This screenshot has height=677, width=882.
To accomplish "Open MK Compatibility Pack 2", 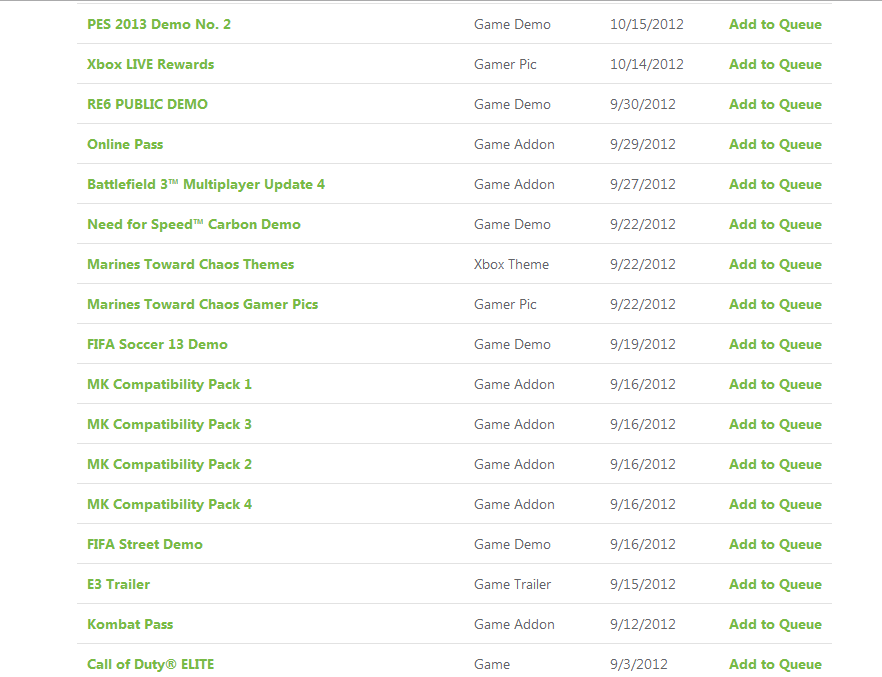I will [169, 464].
